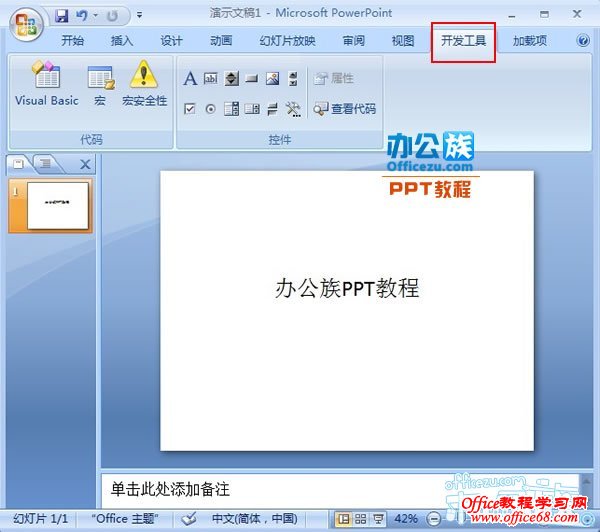The image size is (600, 532).
Task: Click the 幻灯片 1/1 status indicator
Action: tap(40, 519)
